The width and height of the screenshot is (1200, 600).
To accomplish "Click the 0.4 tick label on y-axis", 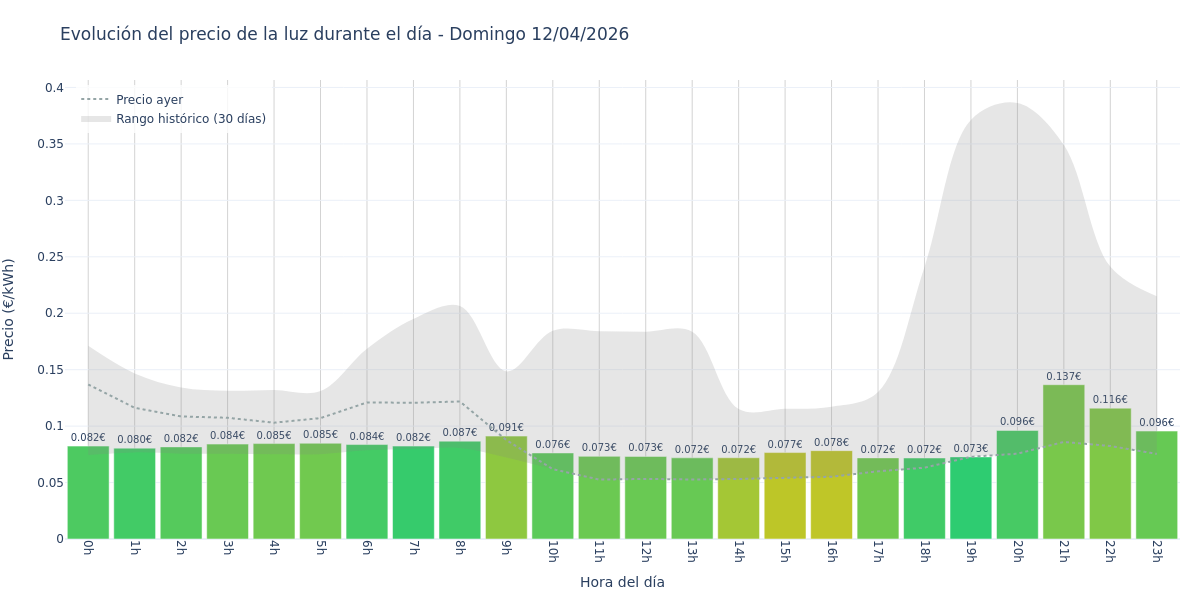I will point(54,88).
